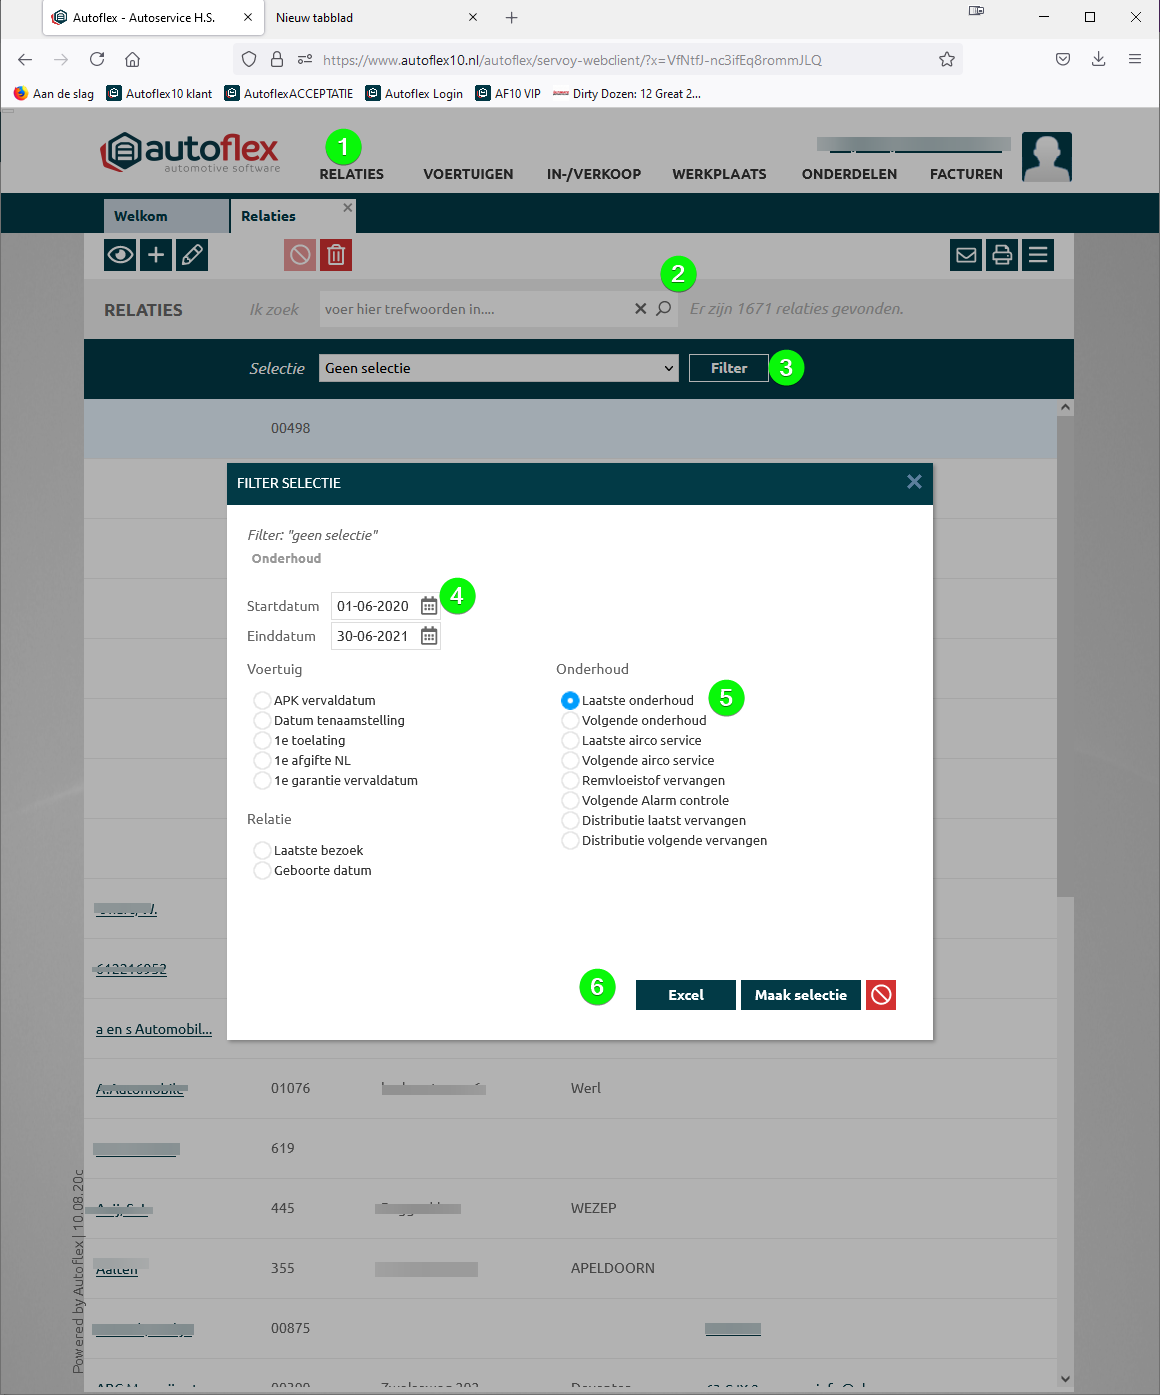This screenshot has height=1395, width=1160.
Task: Open Startdatum calendar picker
Action: [429, 606]
